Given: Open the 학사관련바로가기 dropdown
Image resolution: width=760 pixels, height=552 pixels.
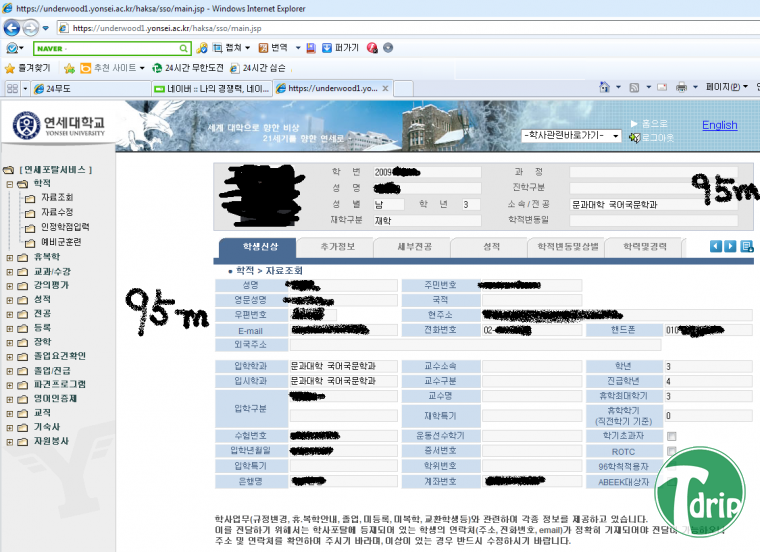Looking at the screenshot, I should pyautogui.click(x=571, y=136).
